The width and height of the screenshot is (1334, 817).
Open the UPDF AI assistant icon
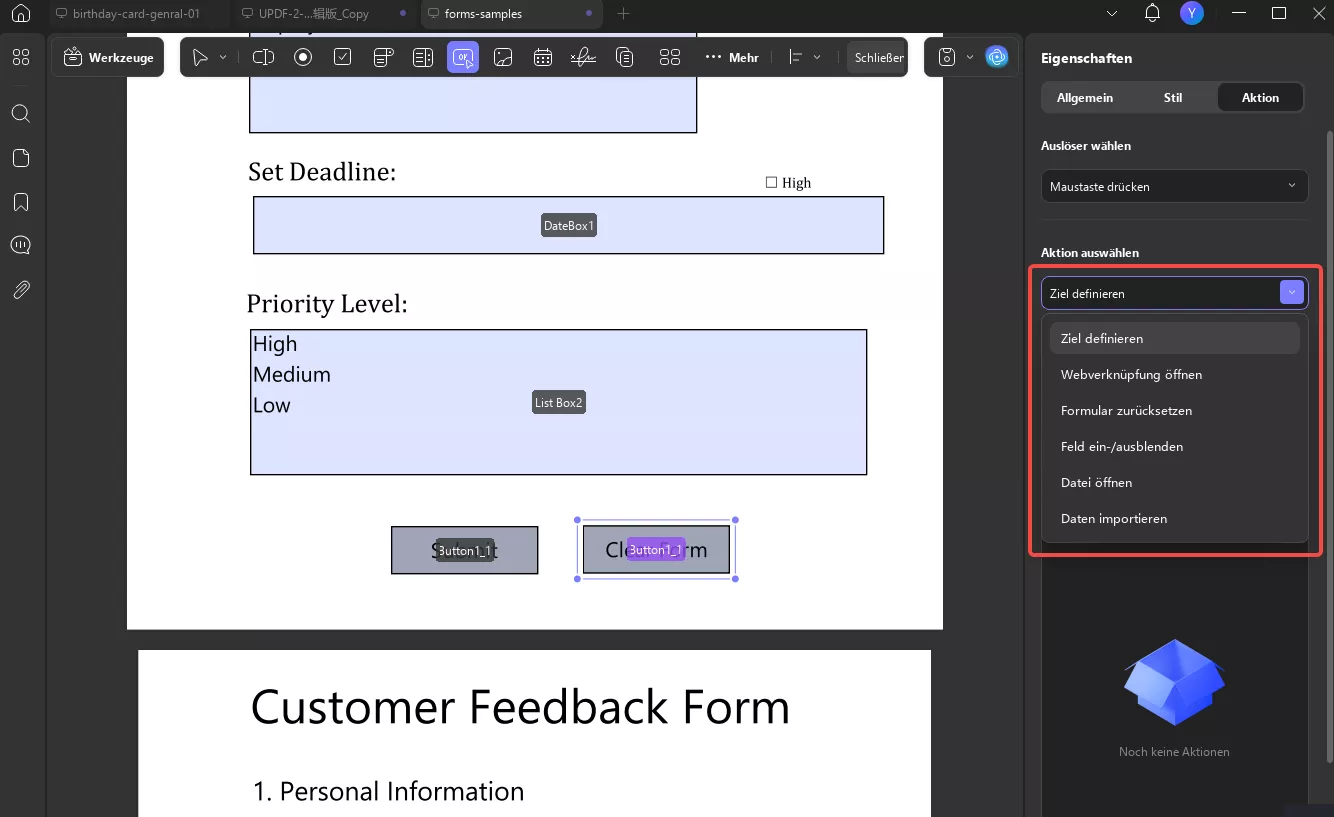pos(997,57)
